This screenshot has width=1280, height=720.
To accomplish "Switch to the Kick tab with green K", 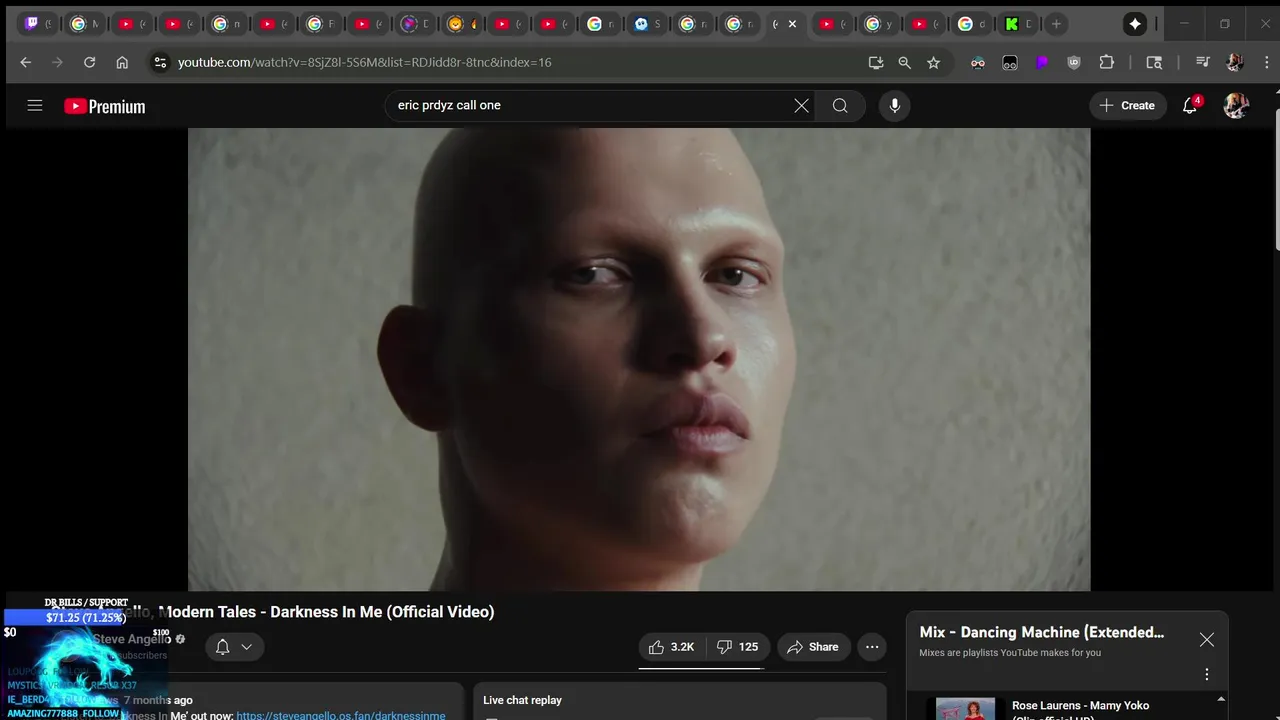I will 1018,24.
